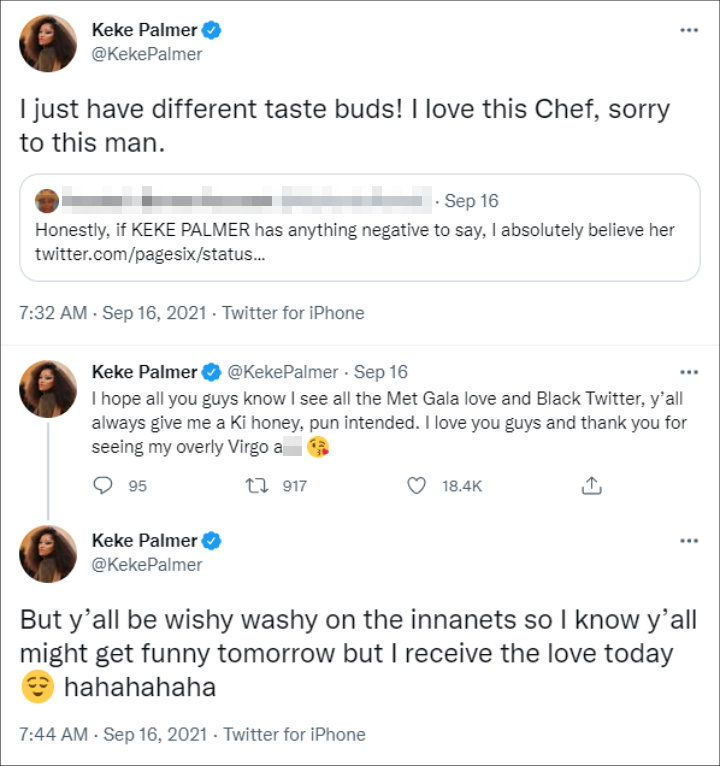Click Twitter for iPhone on last tweet
Screen dimensions: 720x766
(294, 735)
